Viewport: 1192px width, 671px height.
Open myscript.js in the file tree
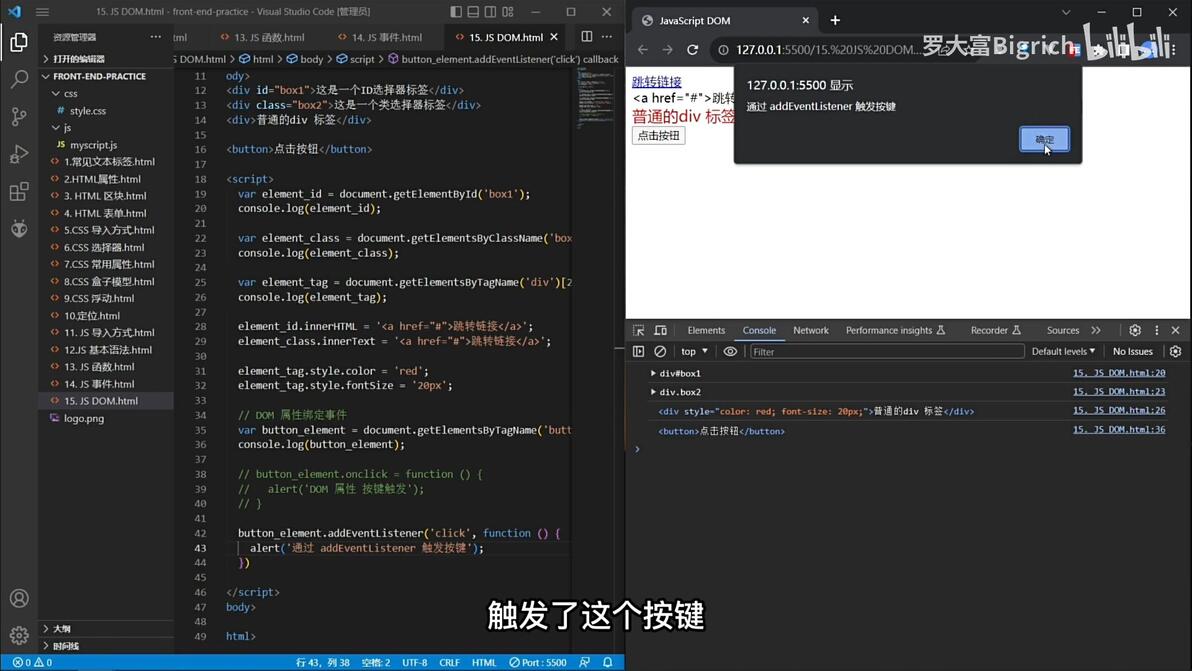click(94, 145)
